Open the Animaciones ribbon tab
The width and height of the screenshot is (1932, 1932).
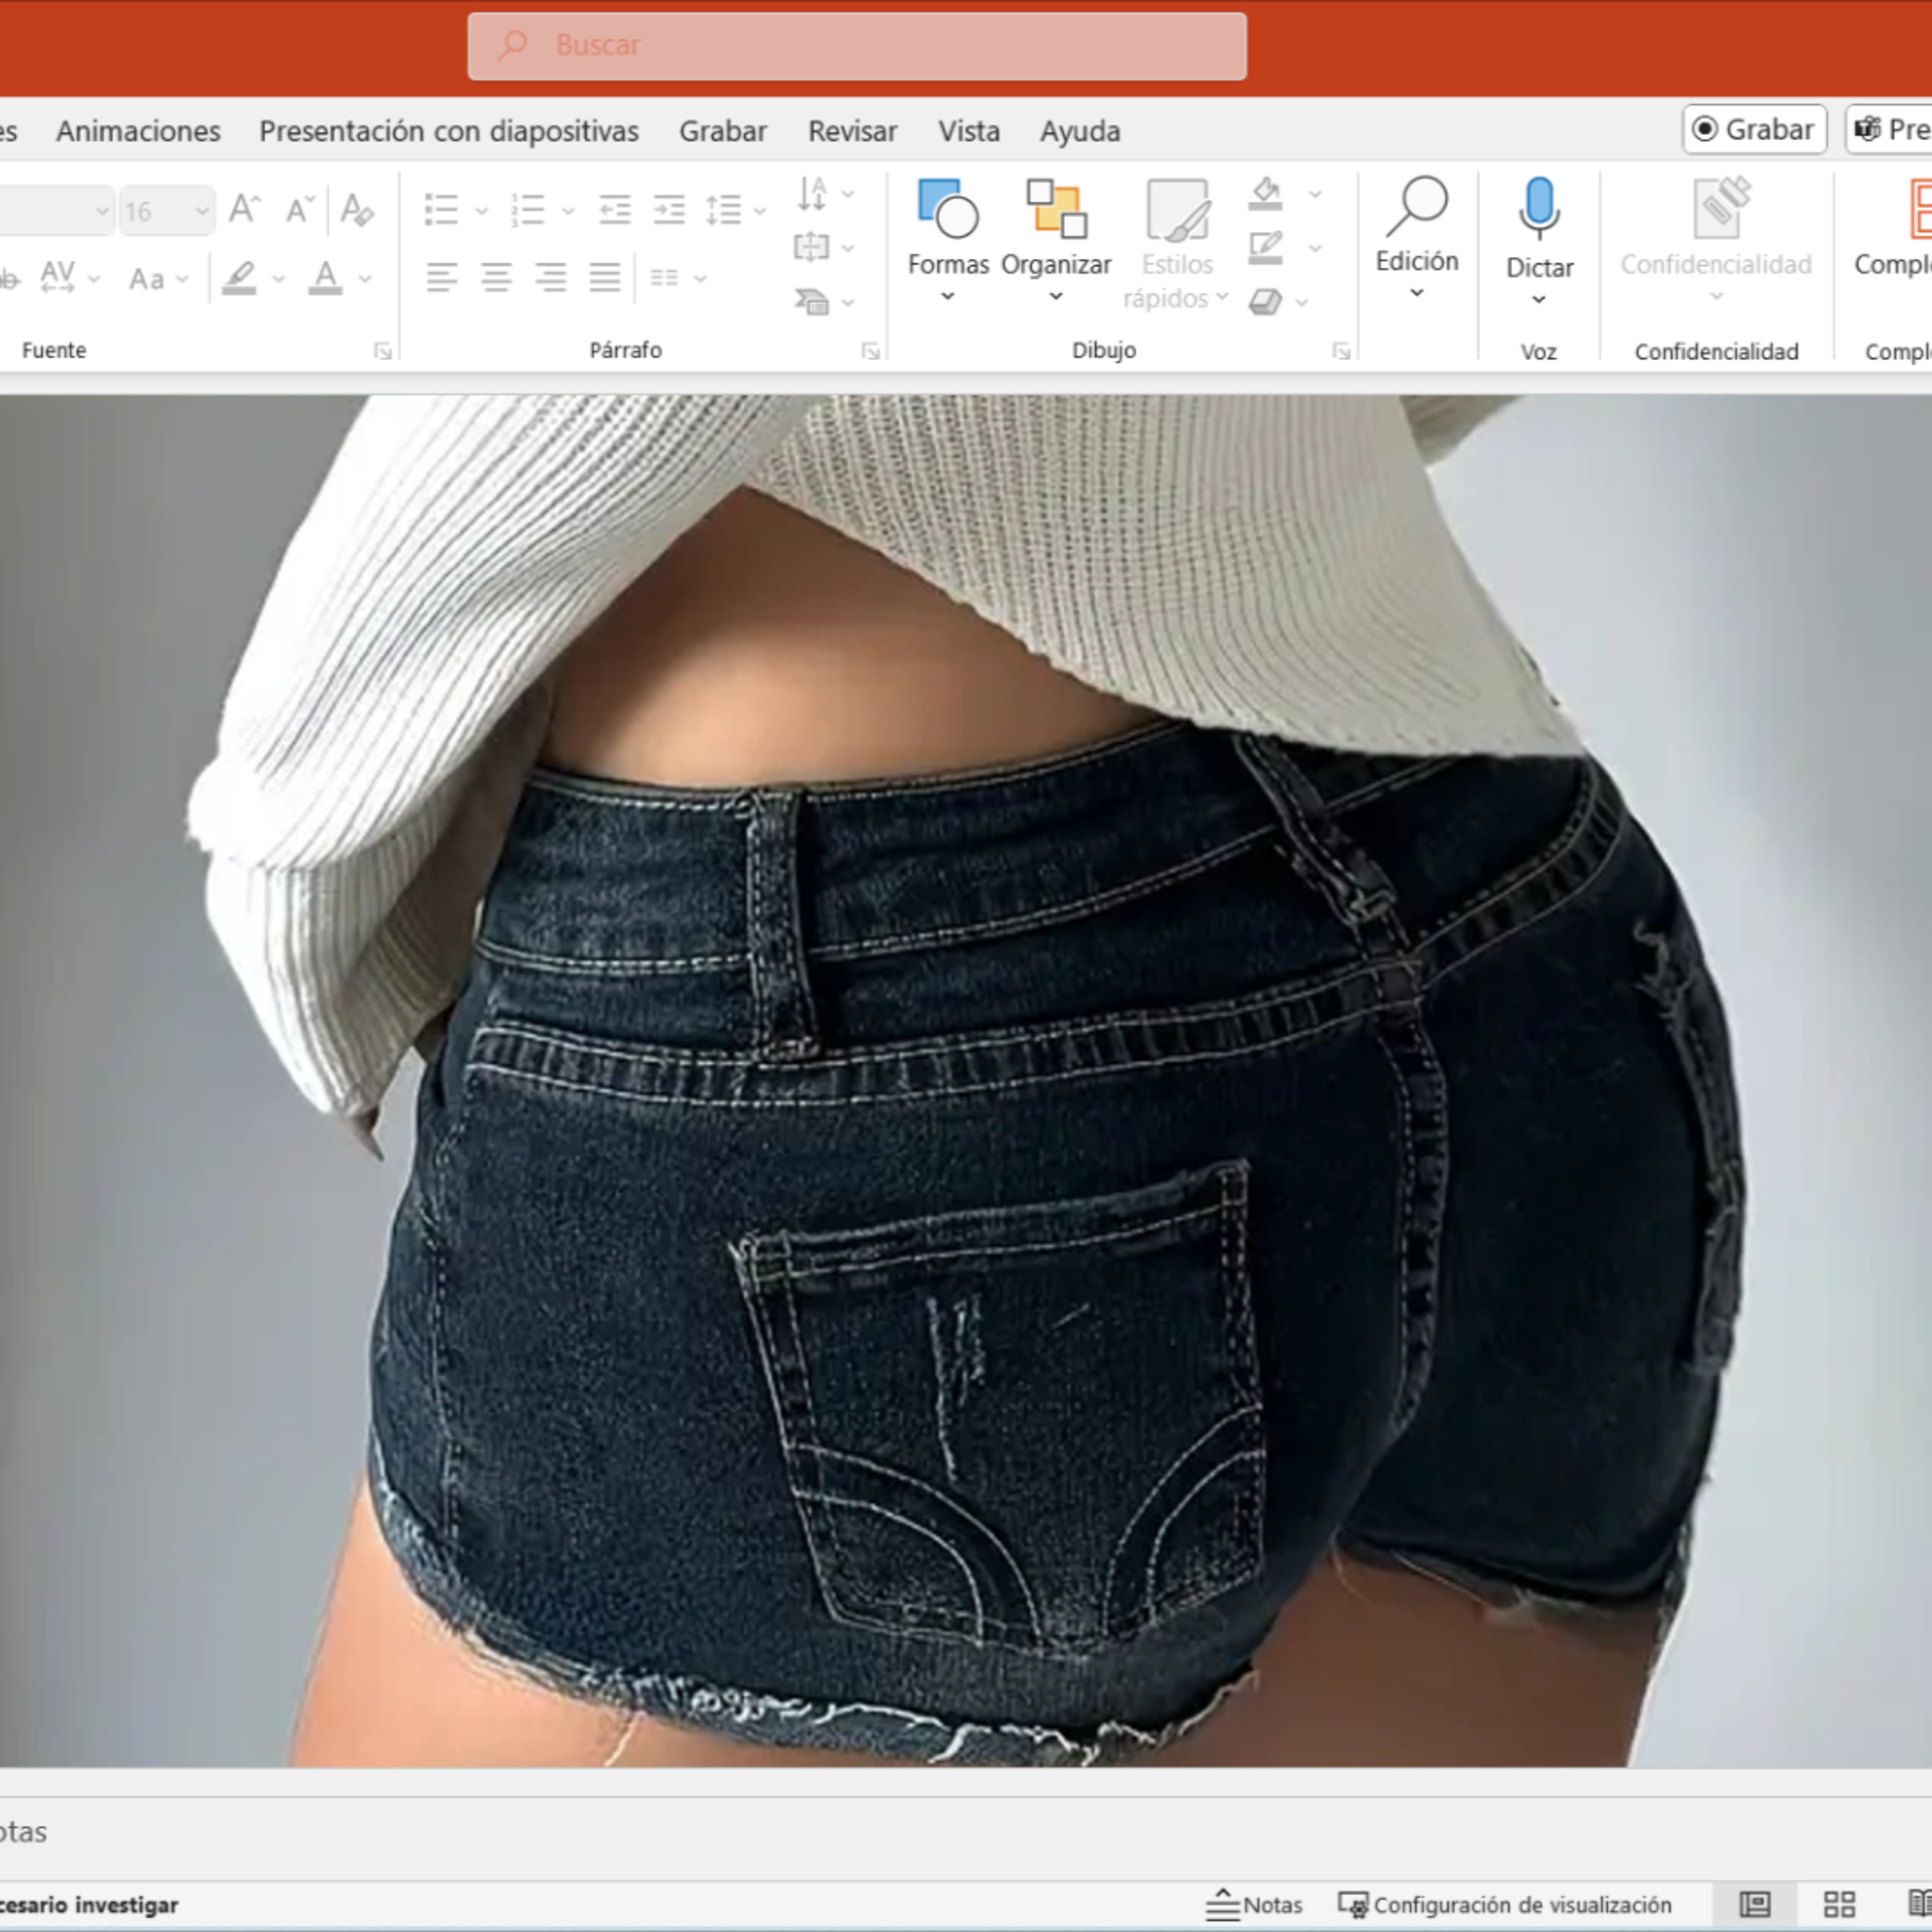pyautogui.click(x=138, y=131)
